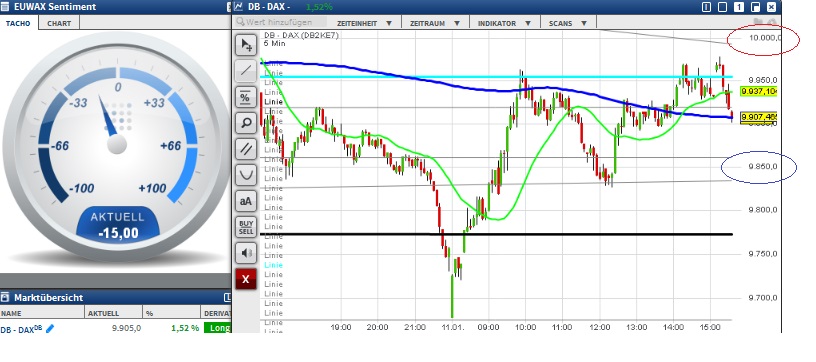The image size is (816, 362).
Task: Select the aA text annotation tool
Action: 246,201
